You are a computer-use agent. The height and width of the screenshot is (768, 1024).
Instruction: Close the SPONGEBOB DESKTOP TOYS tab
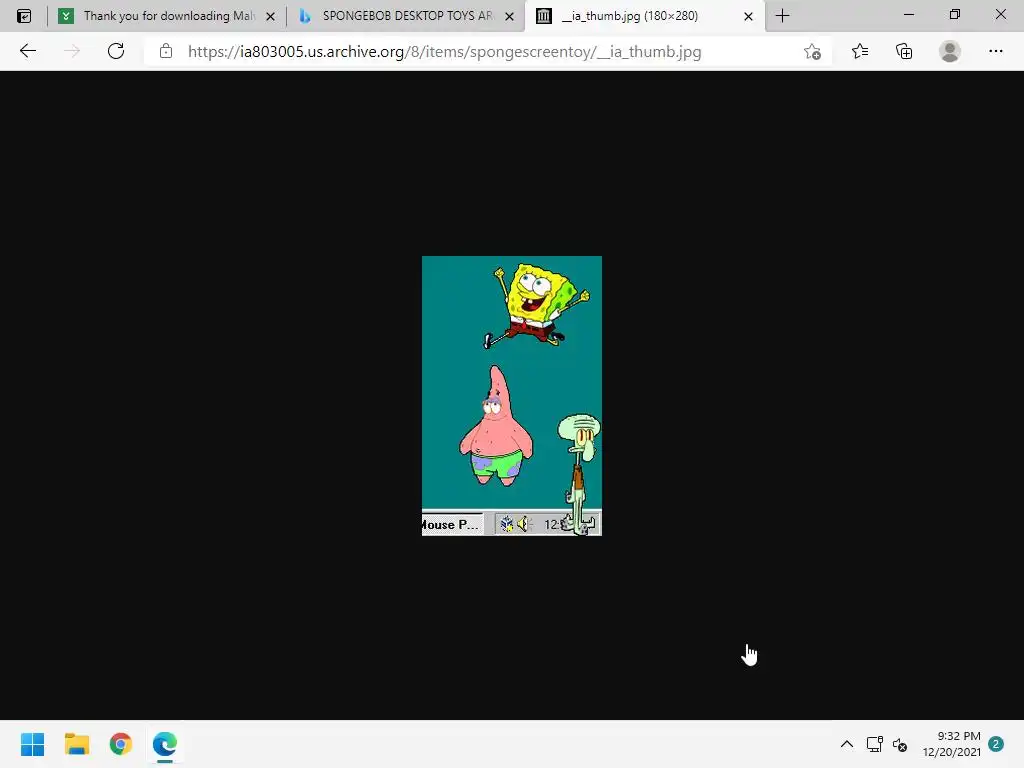point(509,16)
